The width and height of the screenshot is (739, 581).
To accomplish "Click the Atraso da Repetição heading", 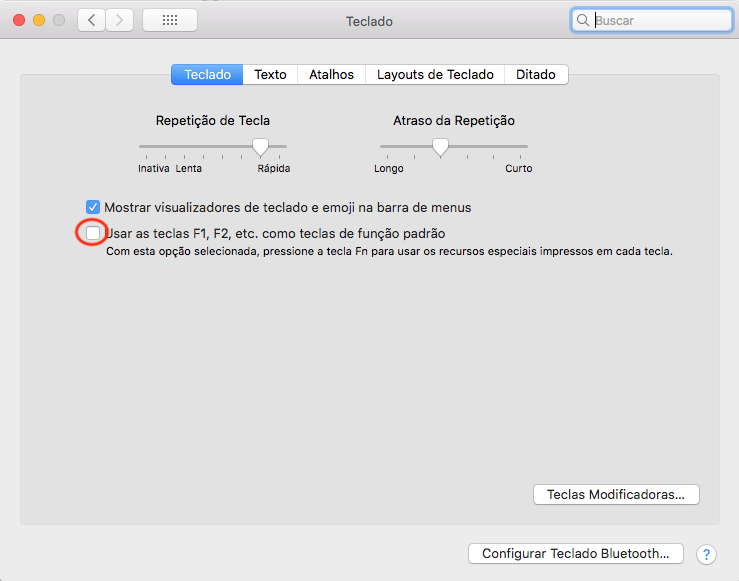I will click(x=454, y=121).
